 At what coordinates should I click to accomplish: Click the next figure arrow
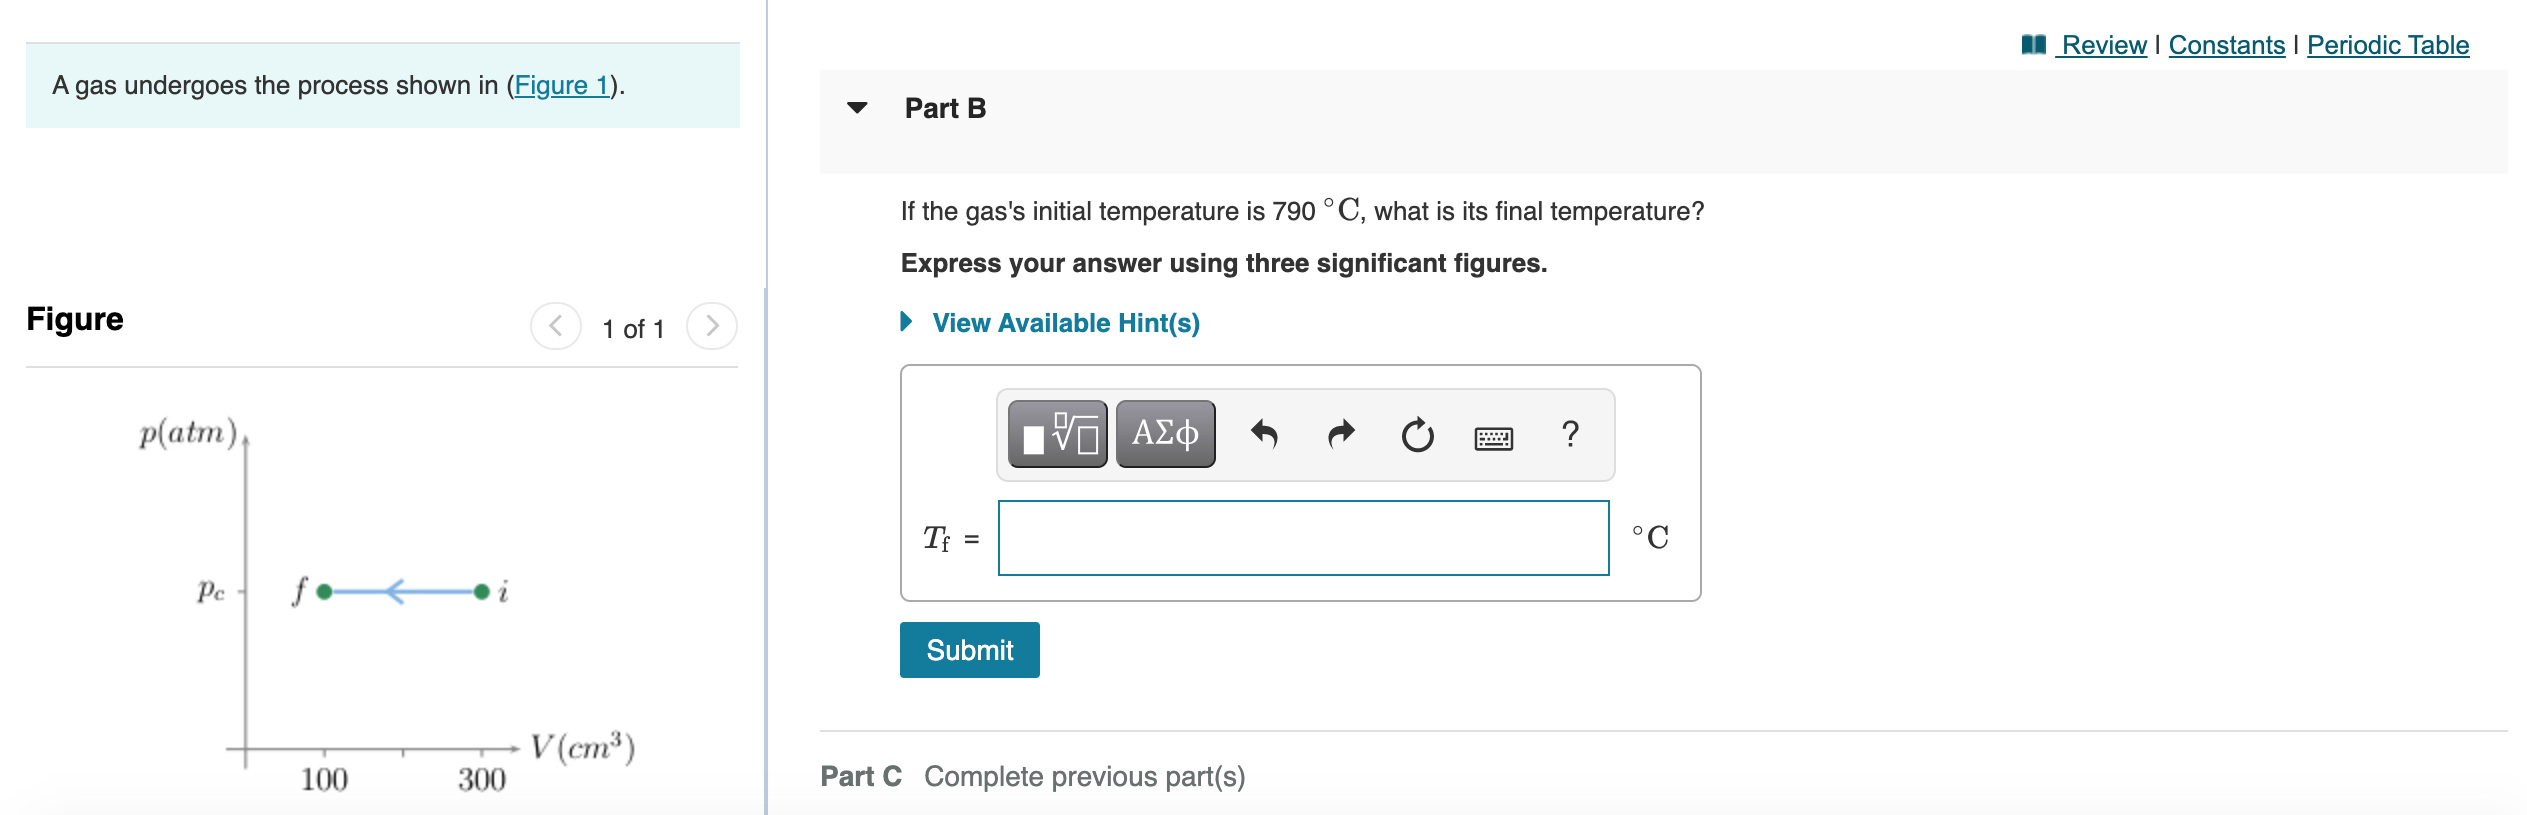[x=712, y=325]
